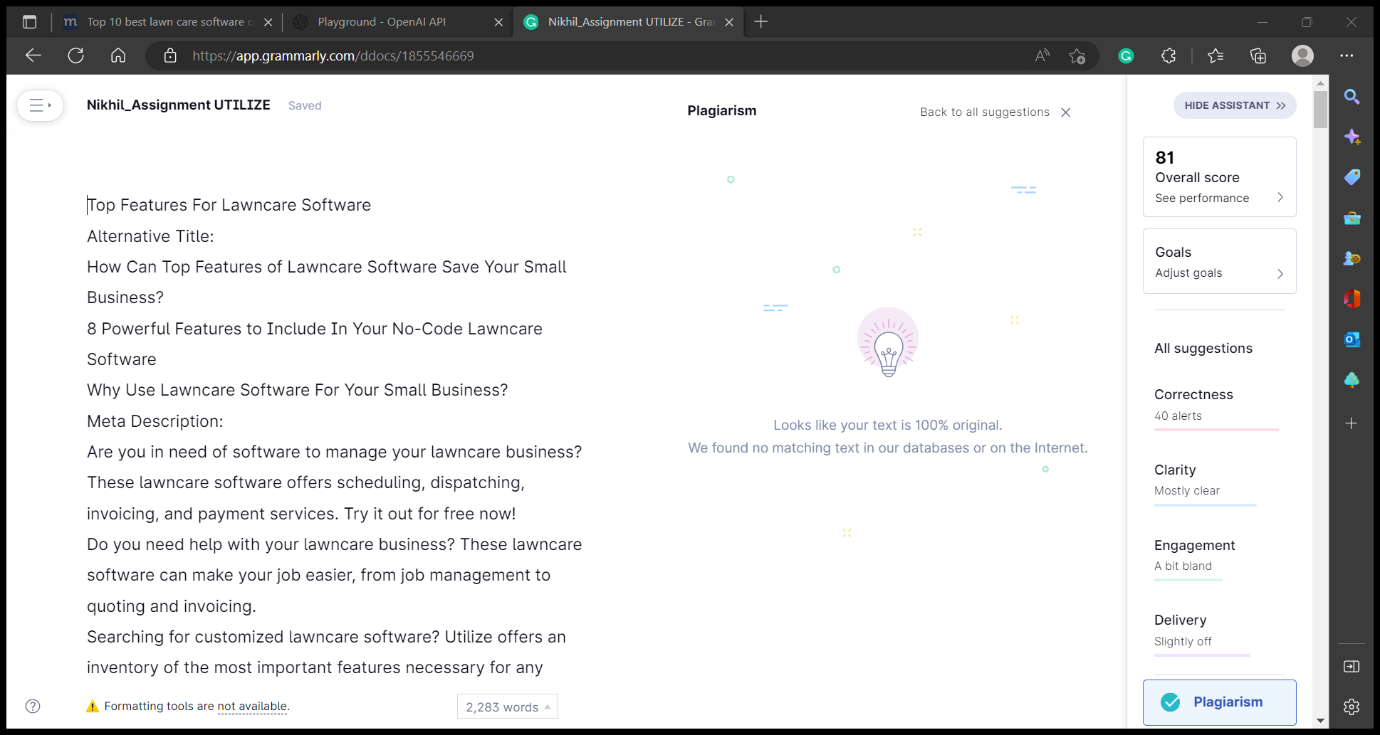Click the Delivery score progress bar
Viewport: 1380px width, 735px height.
[x=1202, y=655]
